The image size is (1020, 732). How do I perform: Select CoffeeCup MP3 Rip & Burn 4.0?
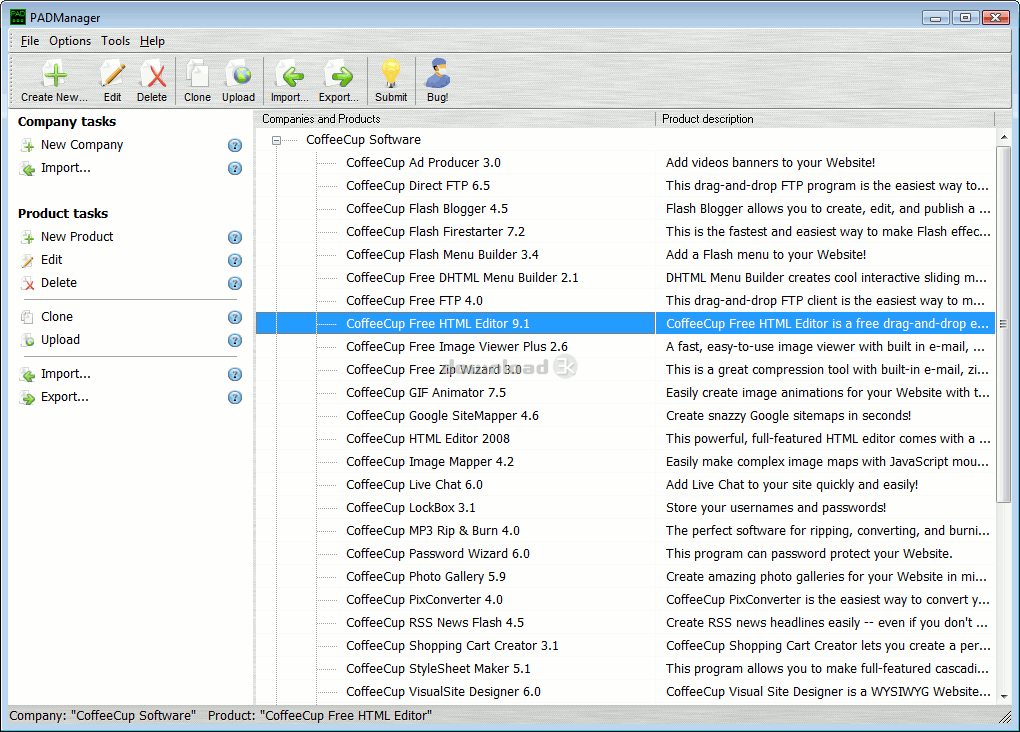pos(433,531)
